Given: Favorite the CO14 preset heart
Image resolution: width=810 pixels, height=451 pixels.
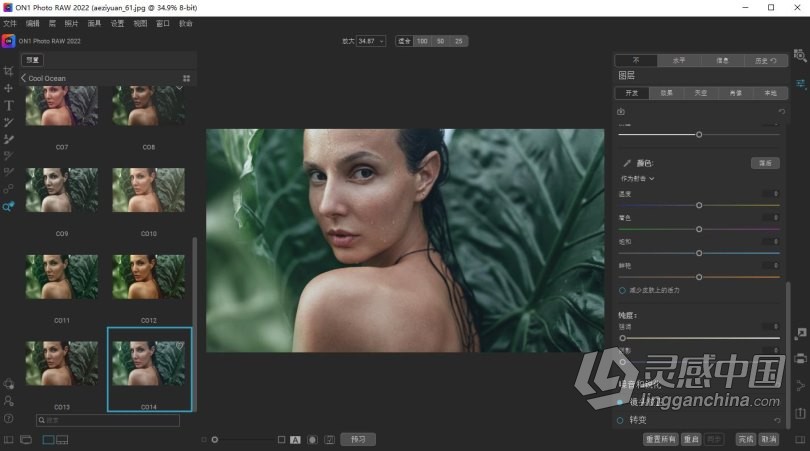Looking at the screenshot, I should pos(180,346).
